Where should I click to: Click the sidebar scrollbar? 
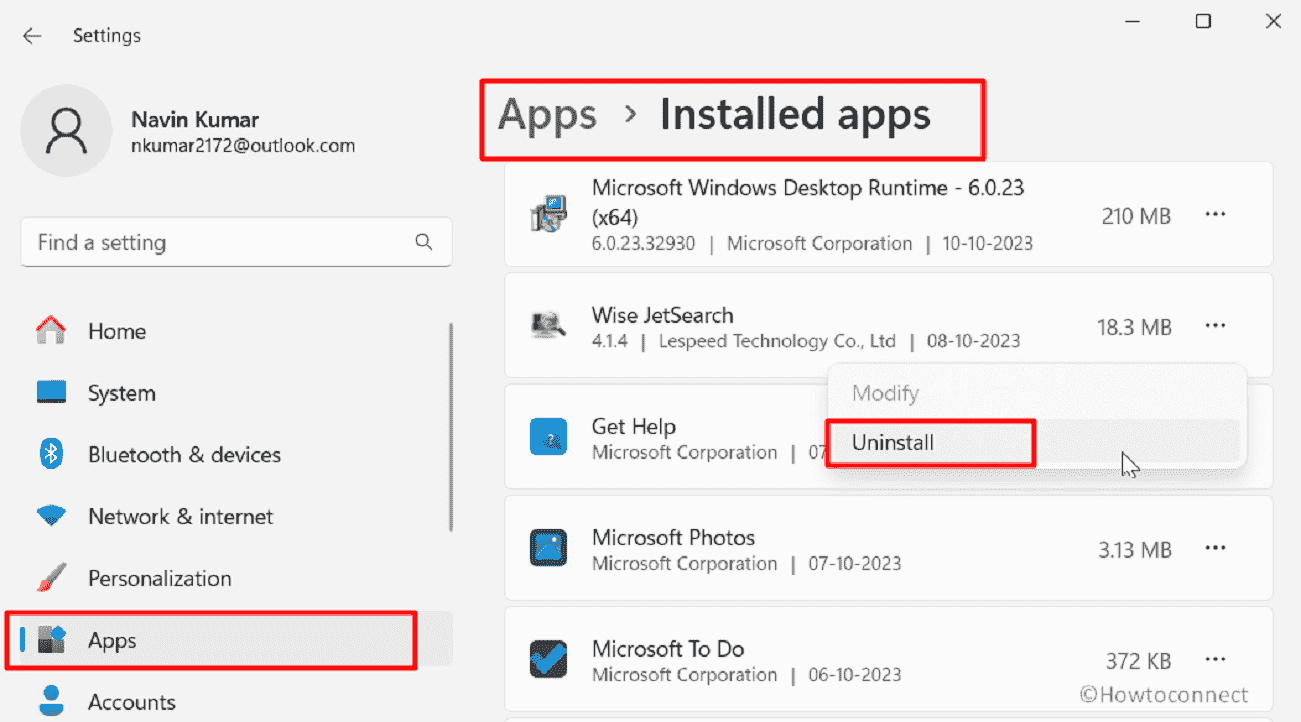pos(452,426)
